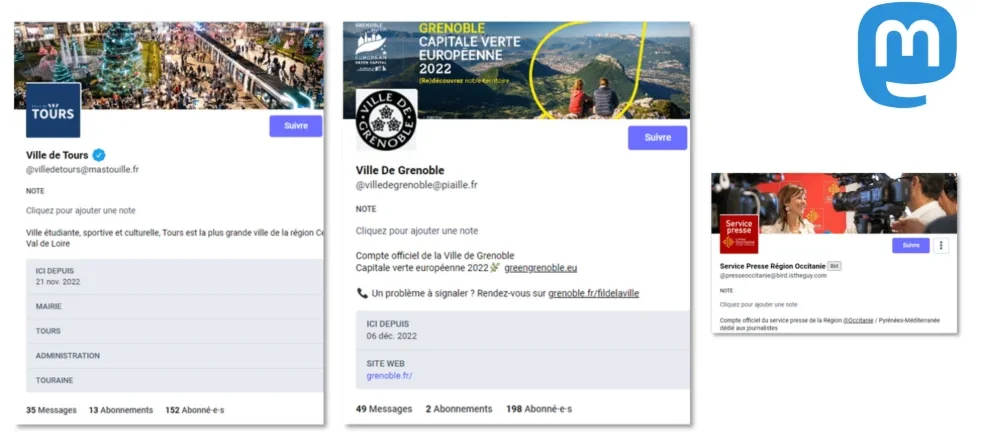View the 49 Messages of Grenoble
This screenshot has width=985, height=438.
[x=384, y=409]
